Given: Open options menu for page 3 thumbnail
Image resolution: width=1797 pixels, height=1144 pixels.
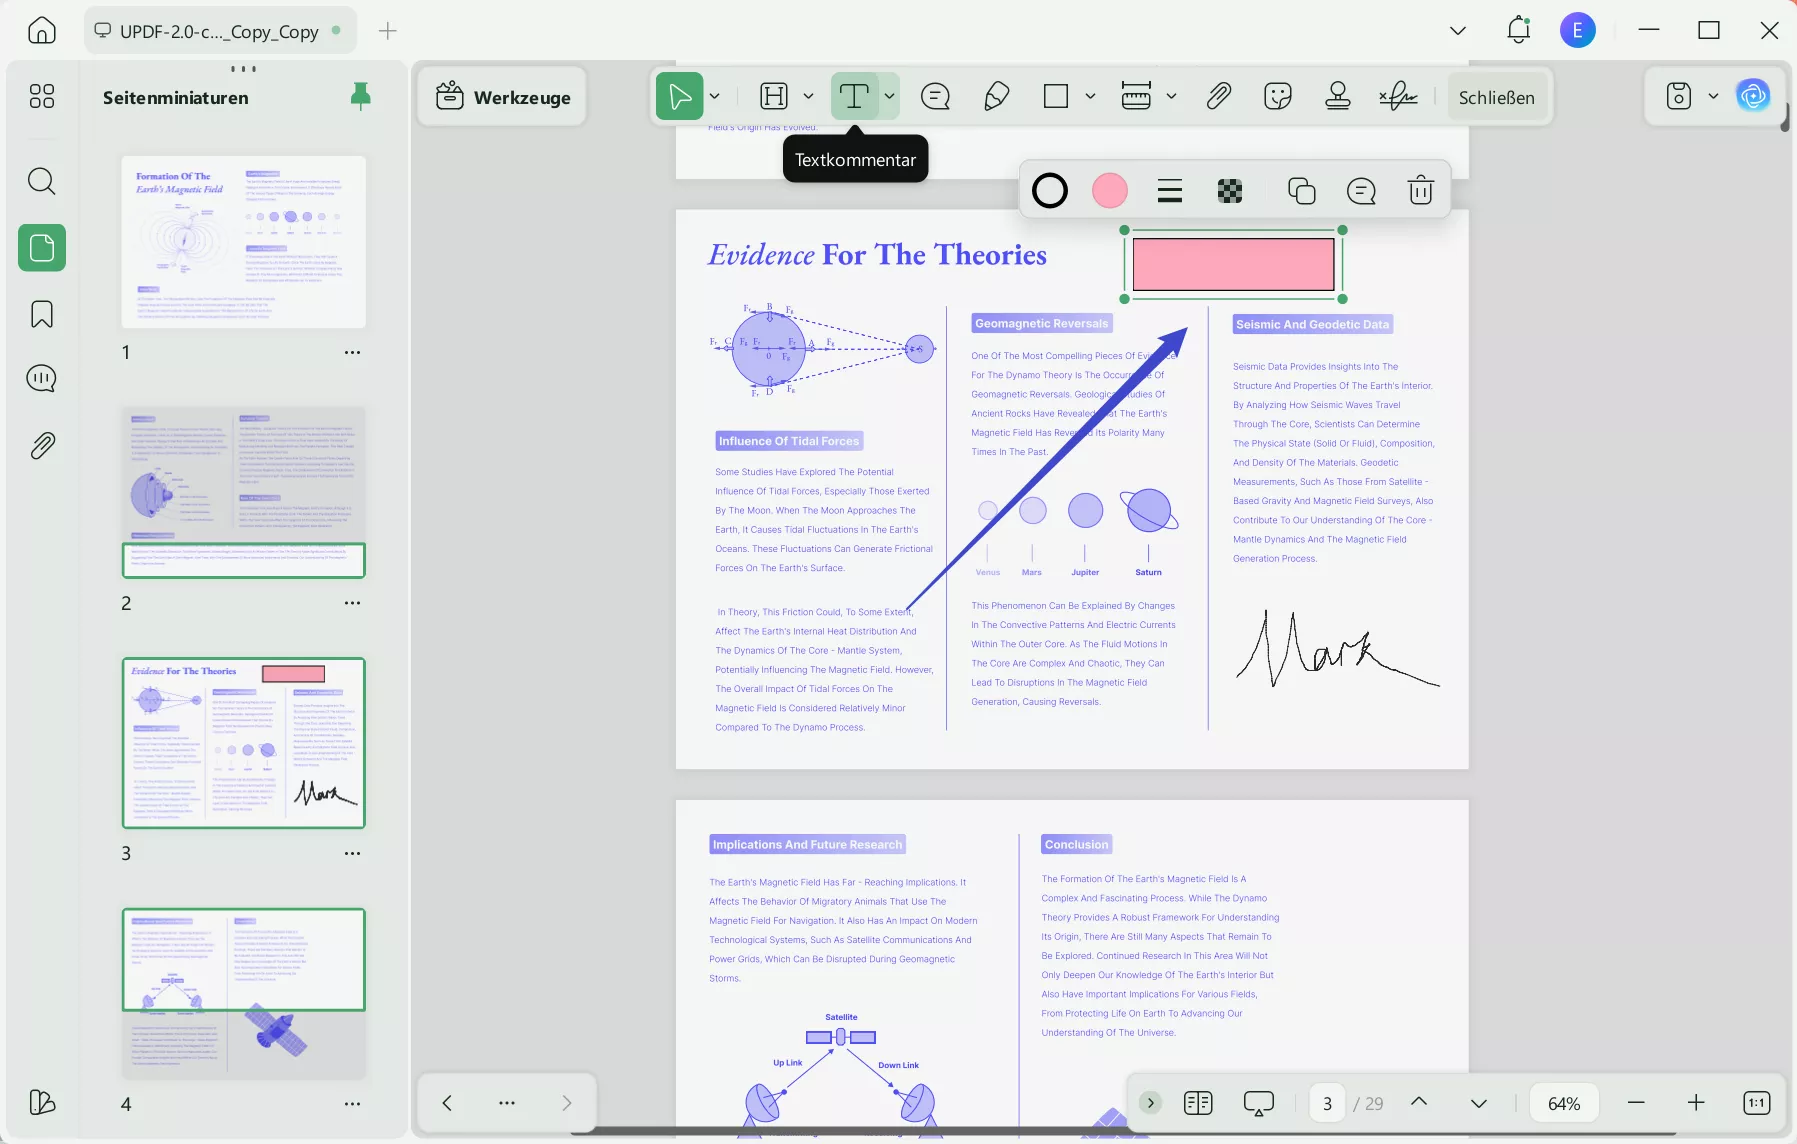Looking at the screenshot, I should (x=352, y=853).
